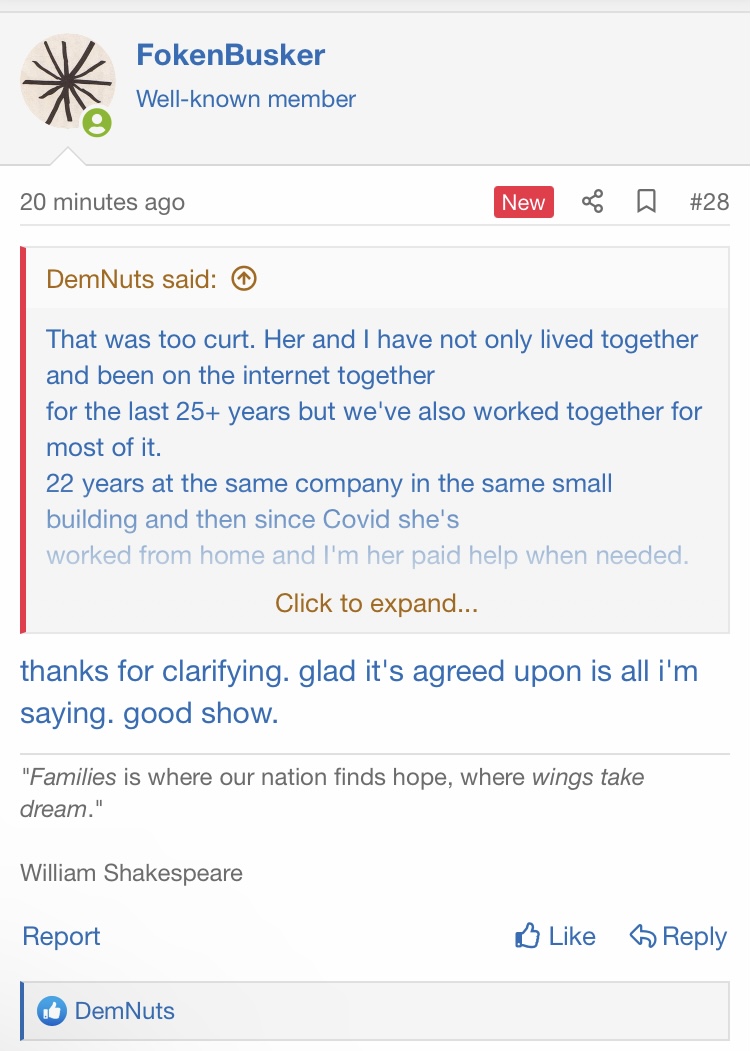Click the thumbs-up Like icon
The width and height of the screenshot is (750, 1051).
[527, 937]
